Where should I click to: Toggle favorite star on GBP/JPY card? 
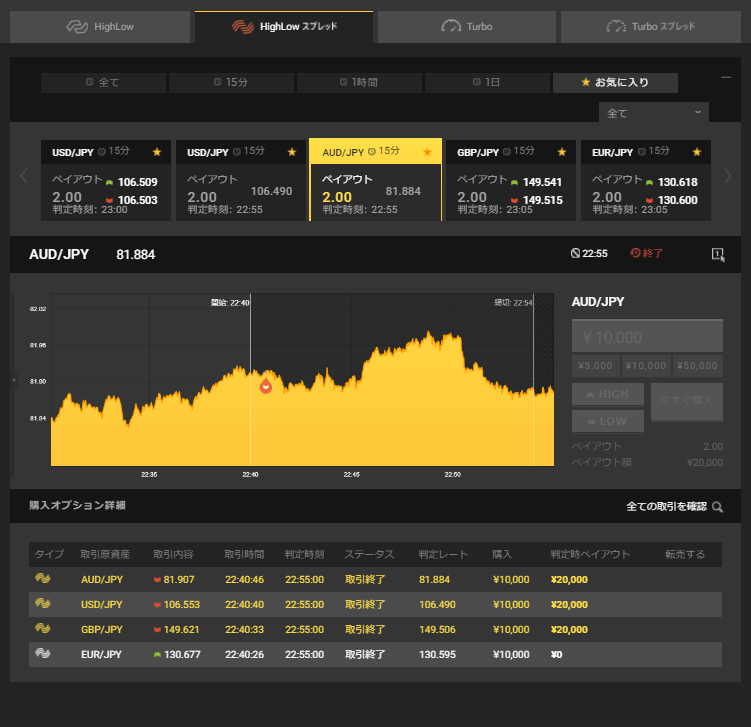[562, 152]
